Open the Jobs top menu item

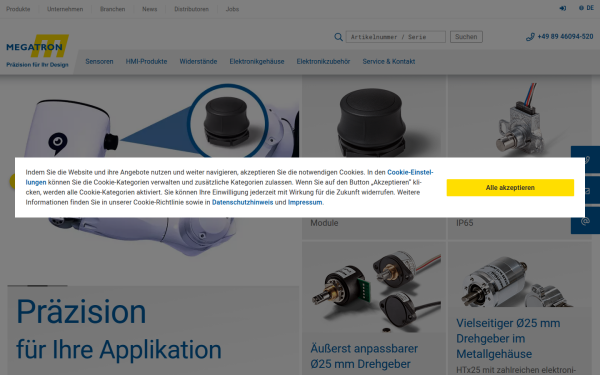point(232,9)
